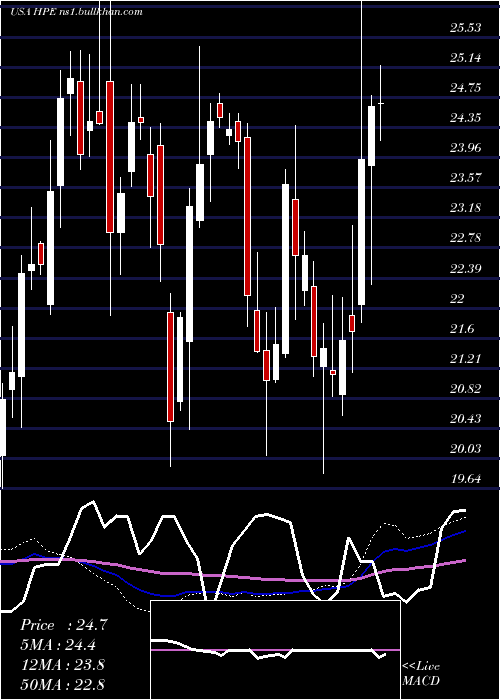Click the 25.53 price axis label

click(x=466, y=28)
